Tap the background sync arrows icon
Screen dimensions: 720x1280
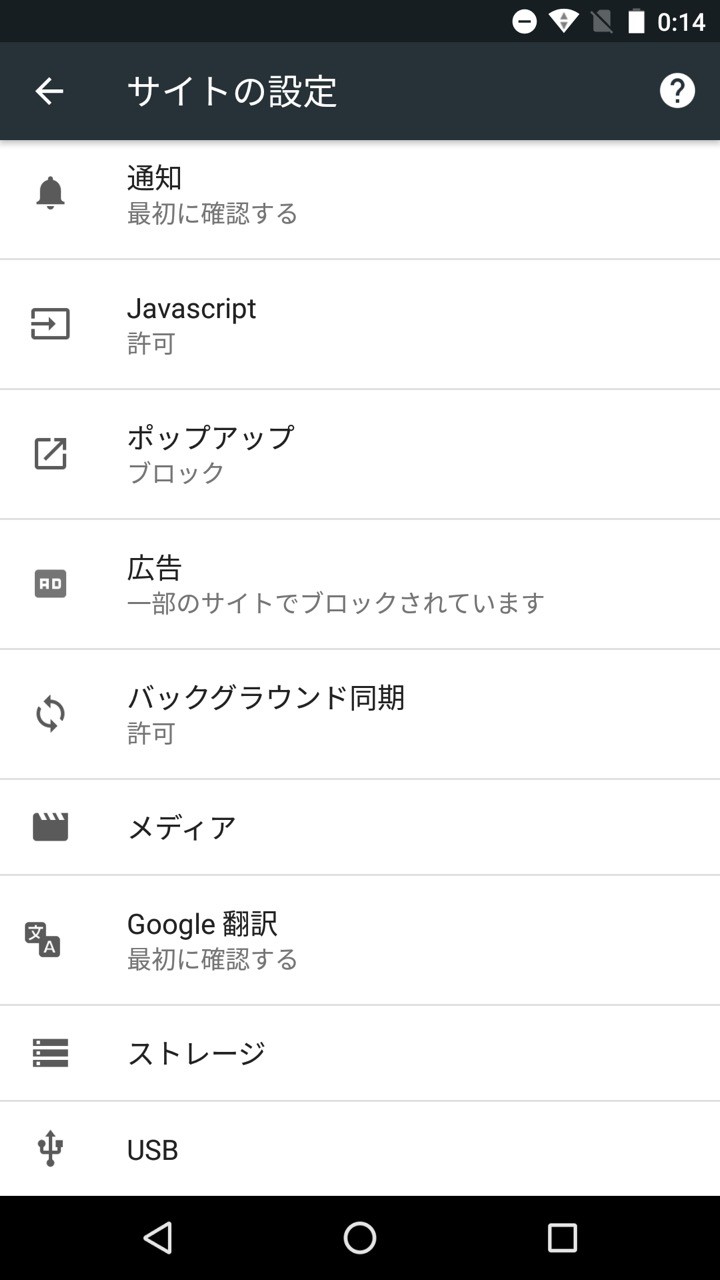pyautogui.click(x=50, y=714)
